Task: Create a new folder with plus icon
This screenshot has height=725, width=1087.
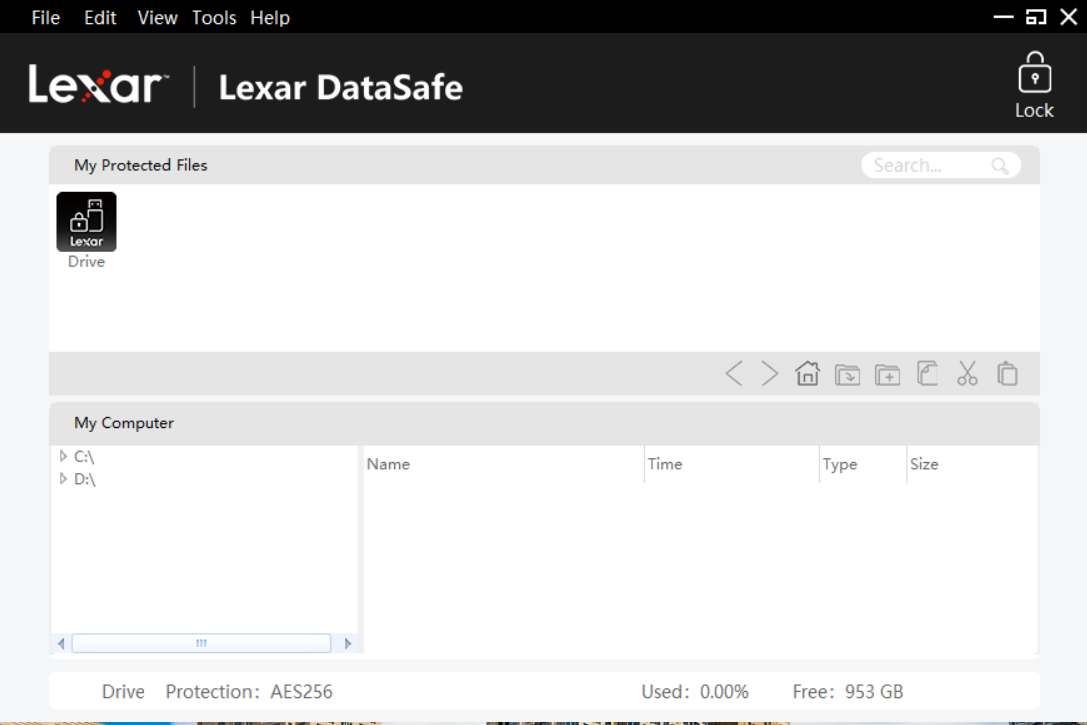Action: point(887,374)
